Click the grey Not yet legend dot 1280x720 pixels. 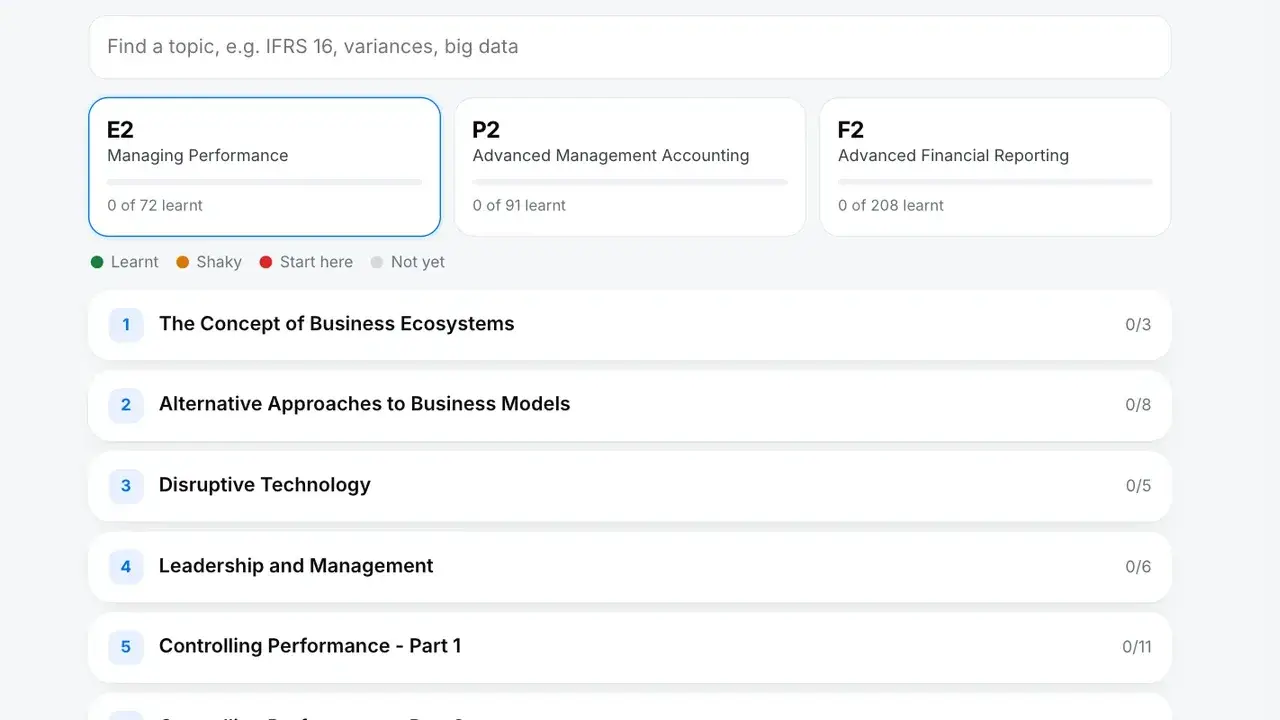[x=377, y=262]
